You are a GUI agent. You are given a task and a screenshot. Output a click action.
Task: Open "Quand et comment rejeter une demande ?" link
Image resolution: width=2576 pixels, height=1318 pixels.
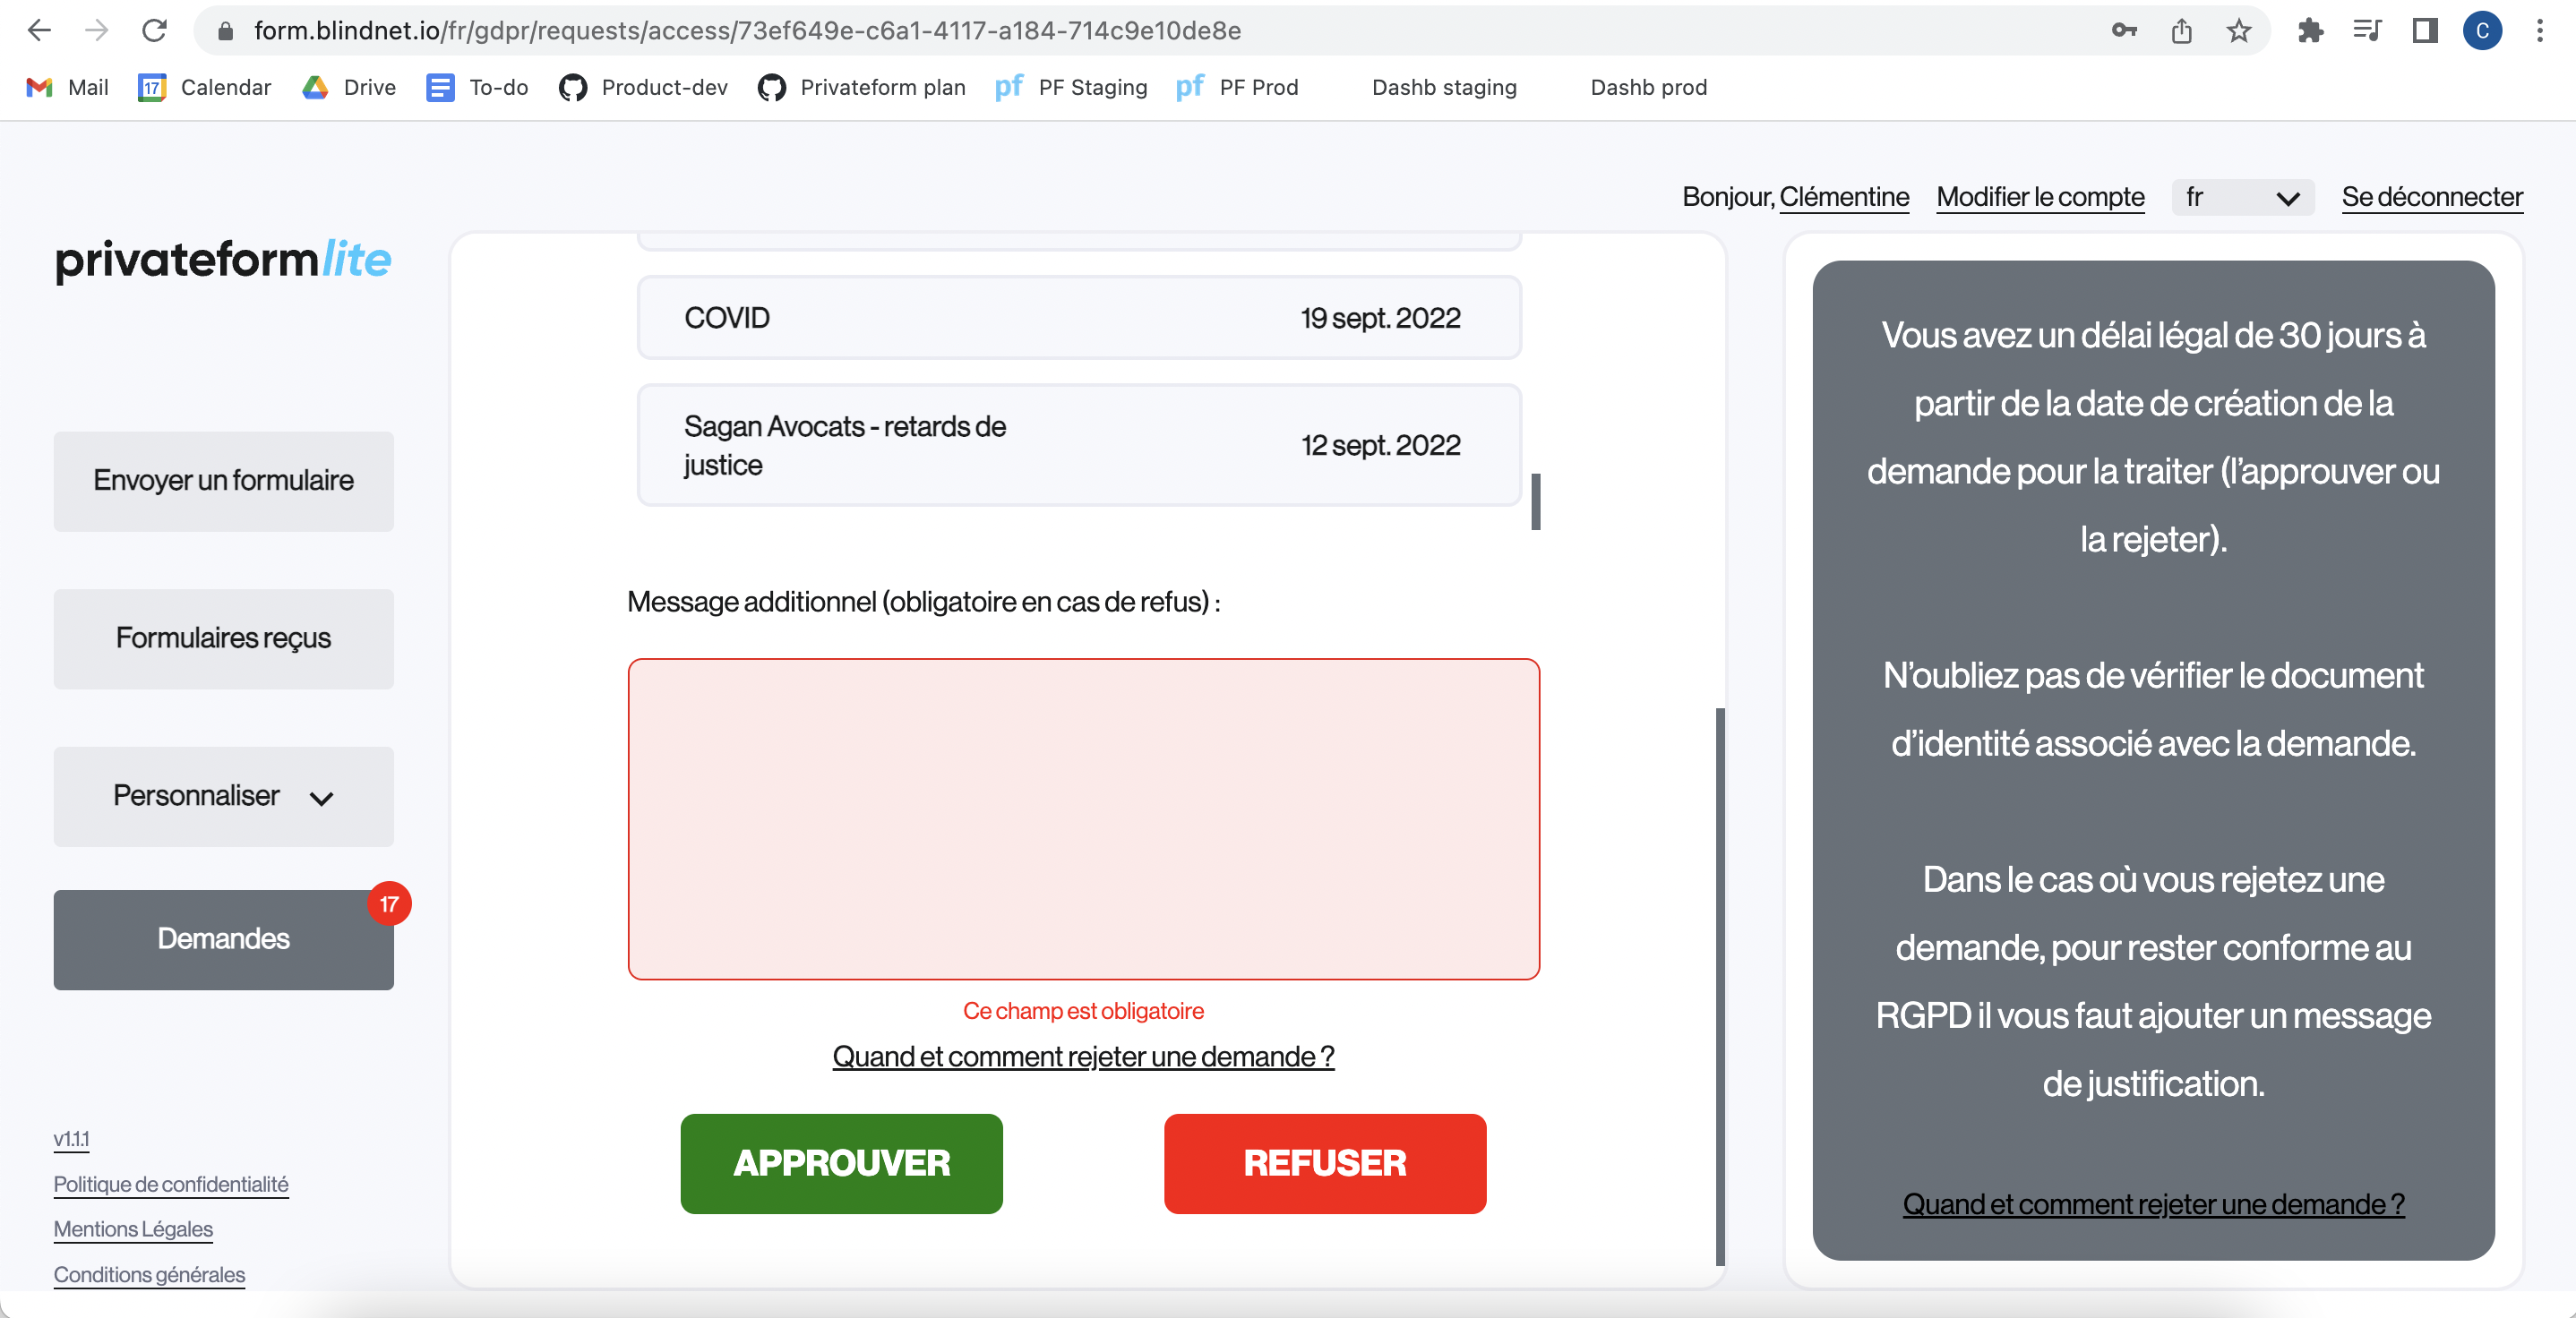pos(1083,1057)
